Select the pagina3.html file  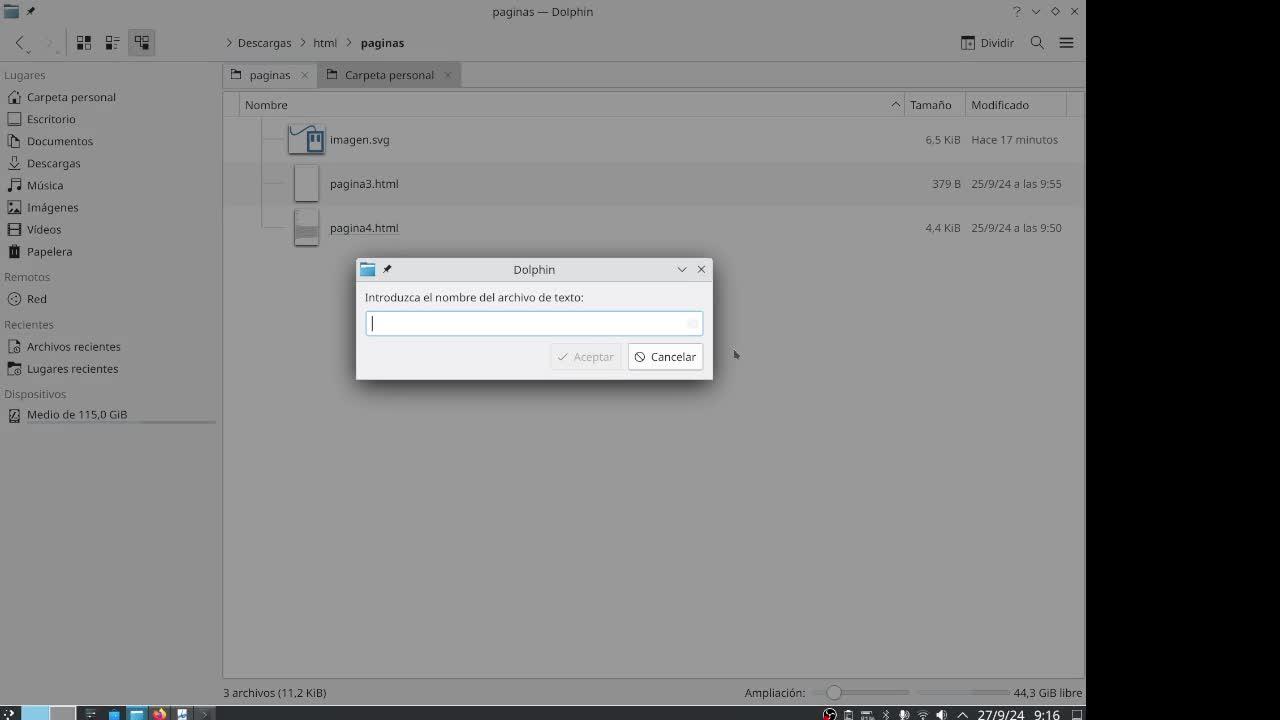[x=364, y=184]
